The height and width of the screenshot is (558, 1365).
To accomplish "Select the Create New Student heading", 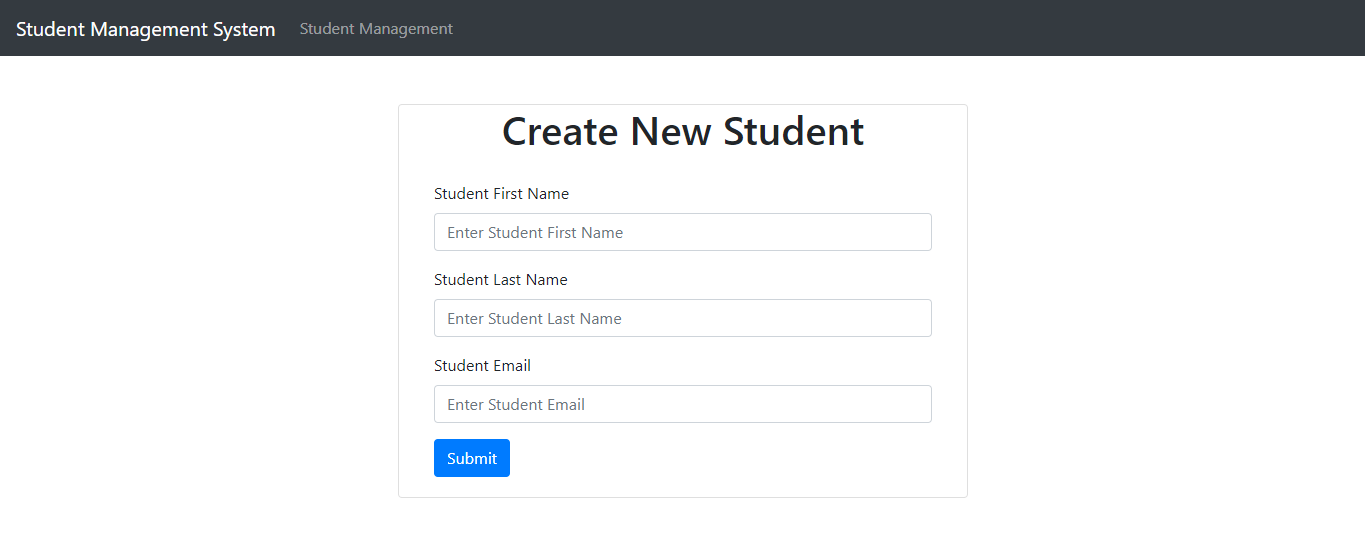I will tap(683, 132).
